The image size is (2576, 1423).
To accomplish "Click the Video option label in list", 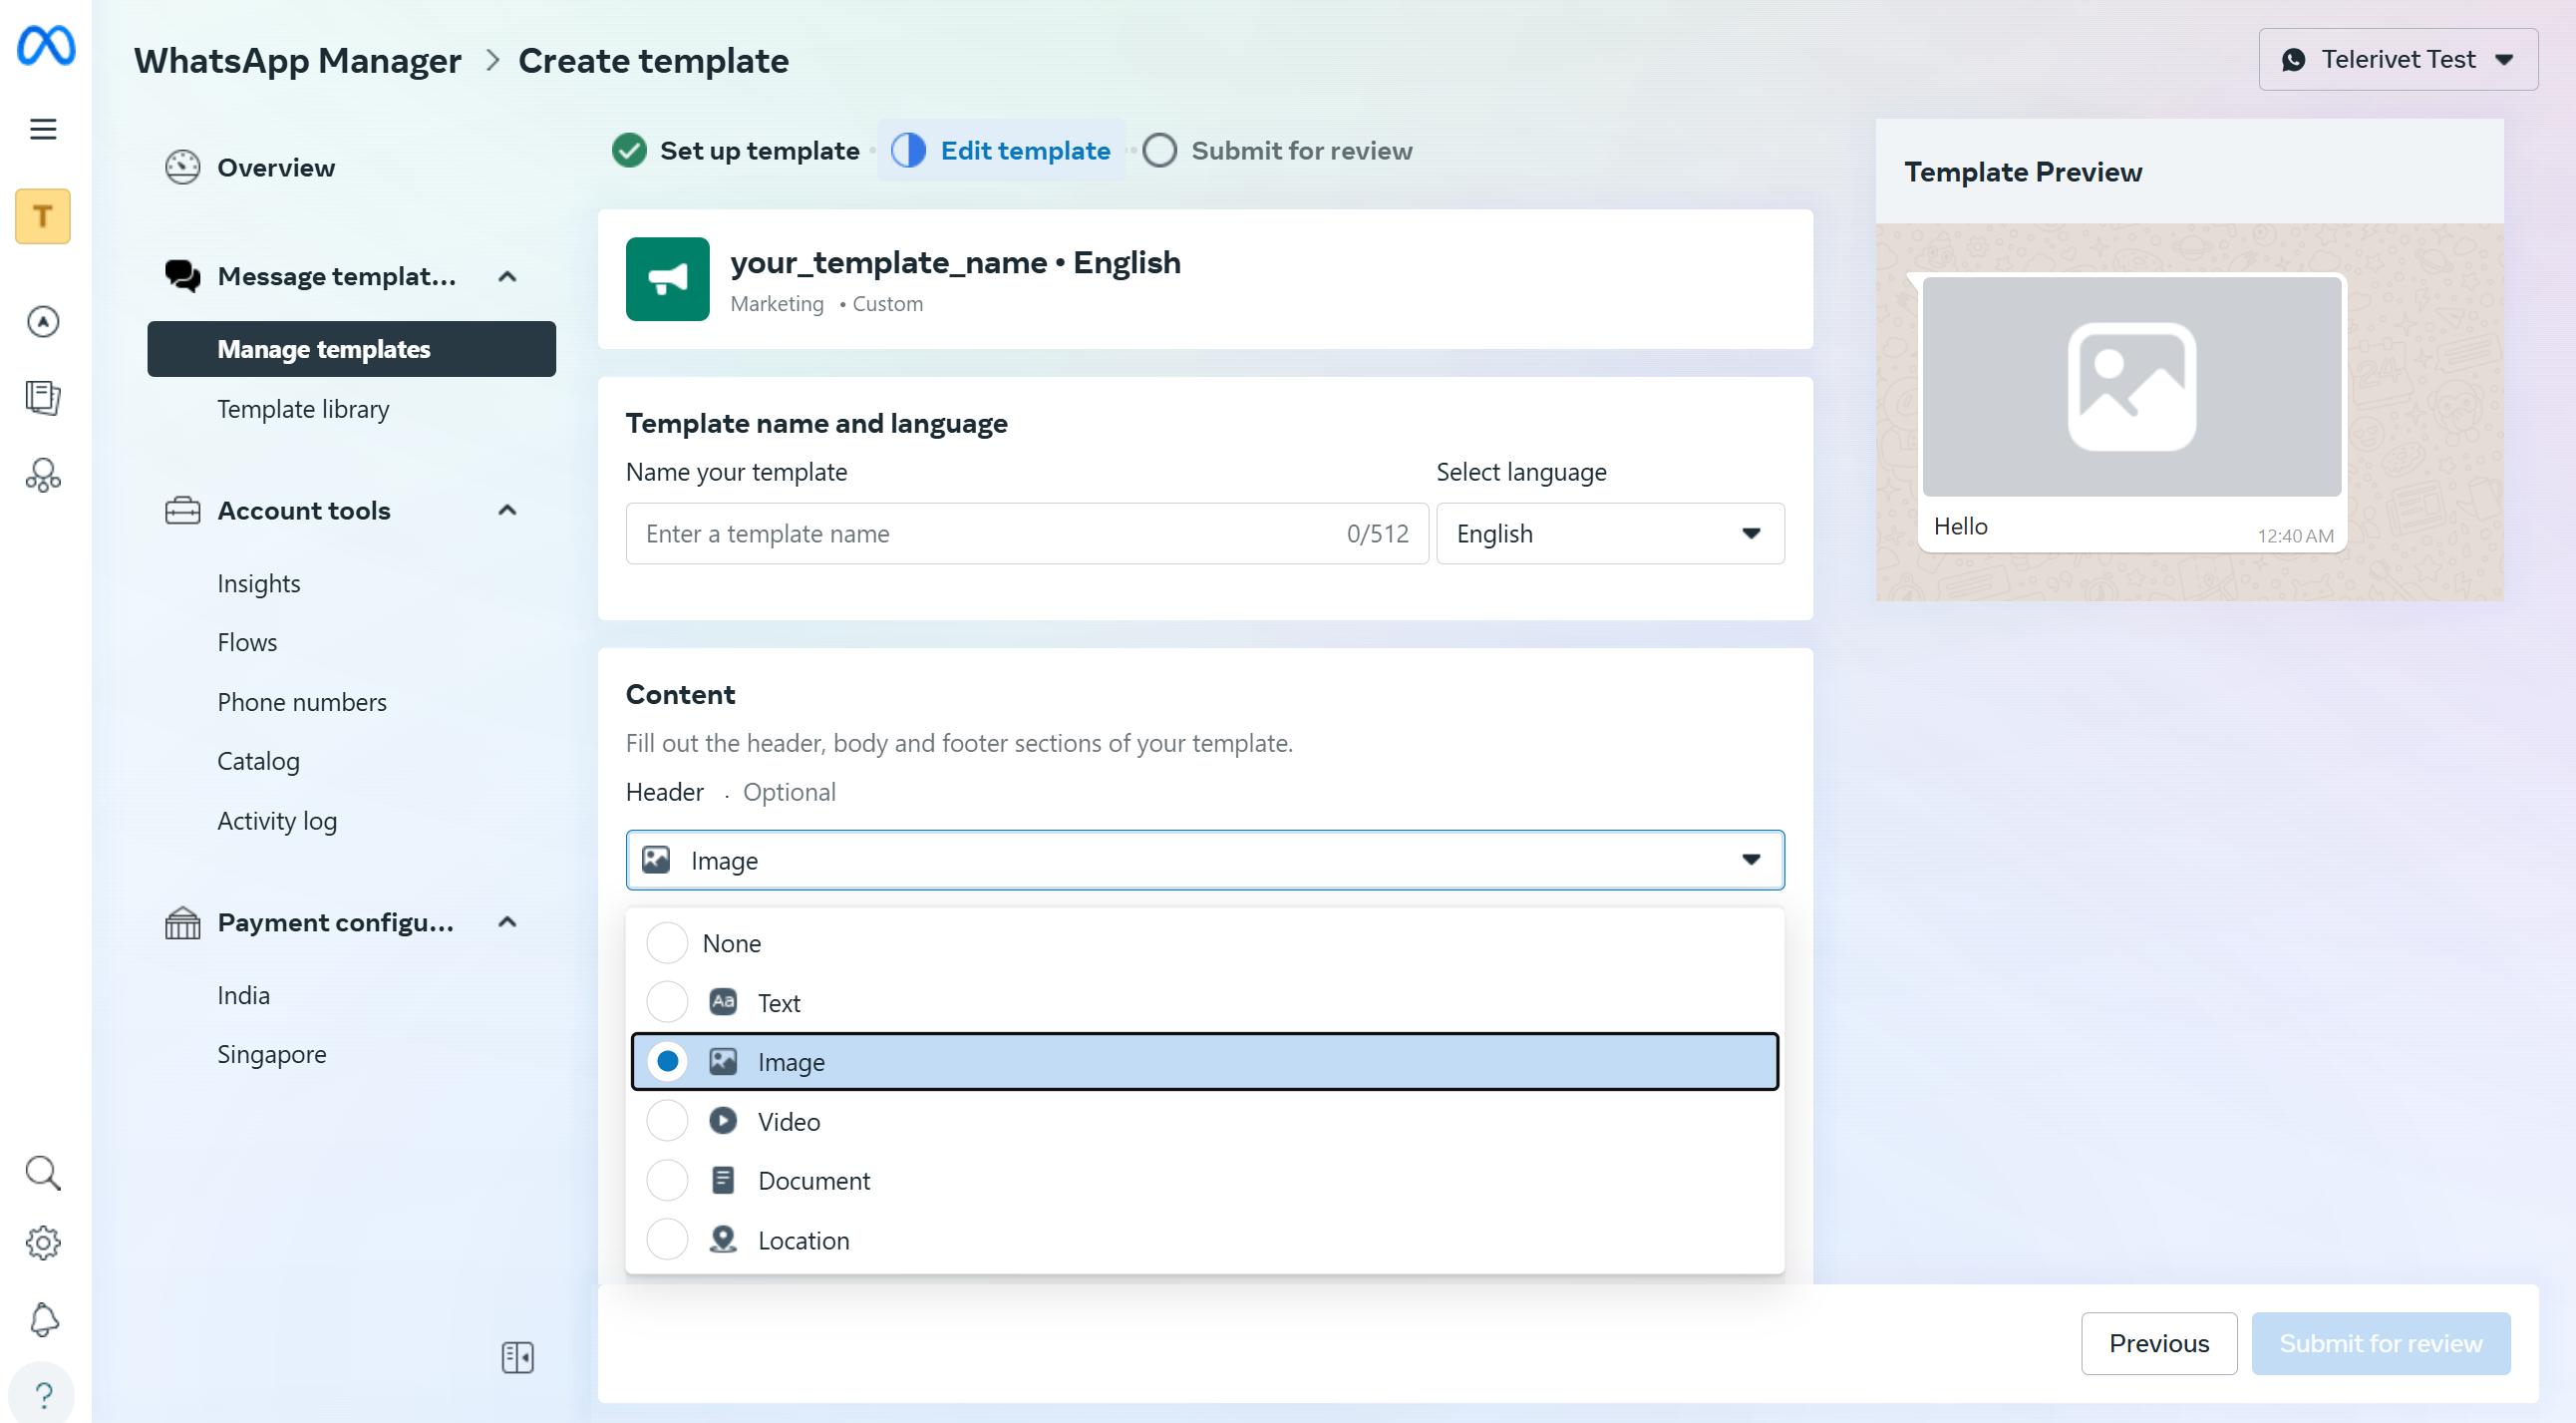I will pos(789,1121).
